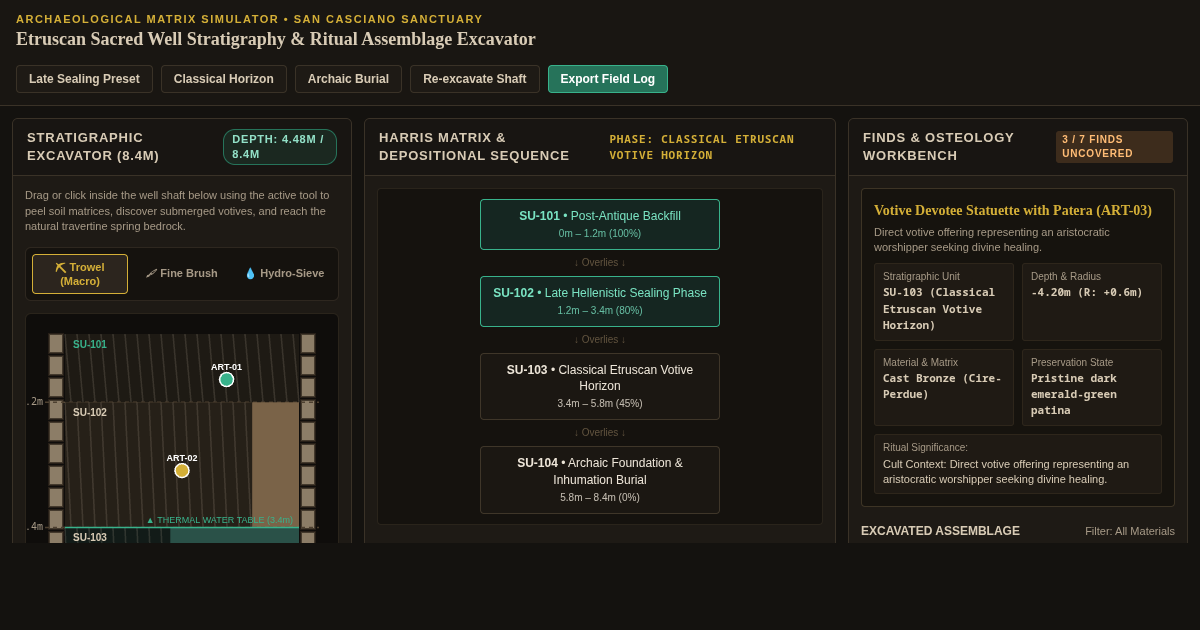Select SU-104 Archaic Foundation & Inhumation Burial node
The width and height of the screenshot is (1200, 630).
point(600,480)
